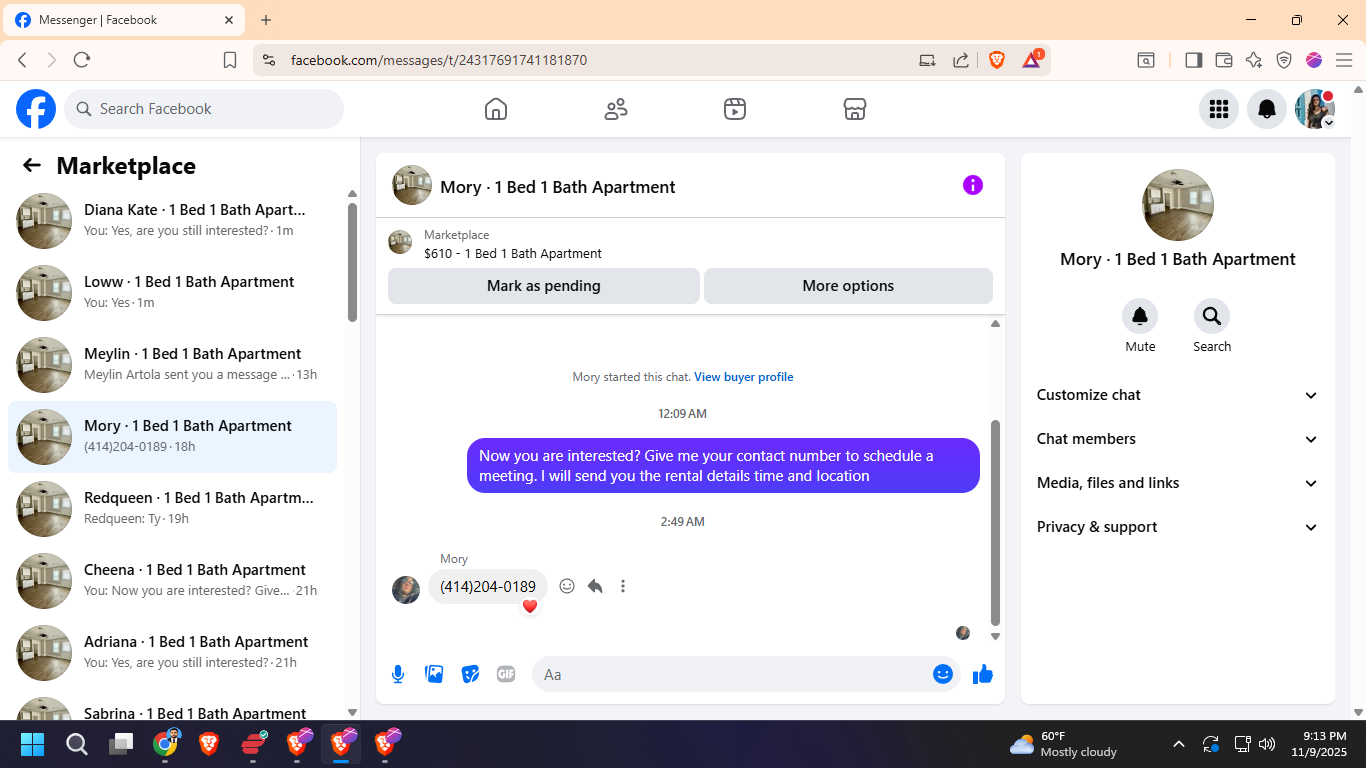The width and height of the screenshot is (1366, 768).
Task: Open the Reels video icon
Action: 735,109
